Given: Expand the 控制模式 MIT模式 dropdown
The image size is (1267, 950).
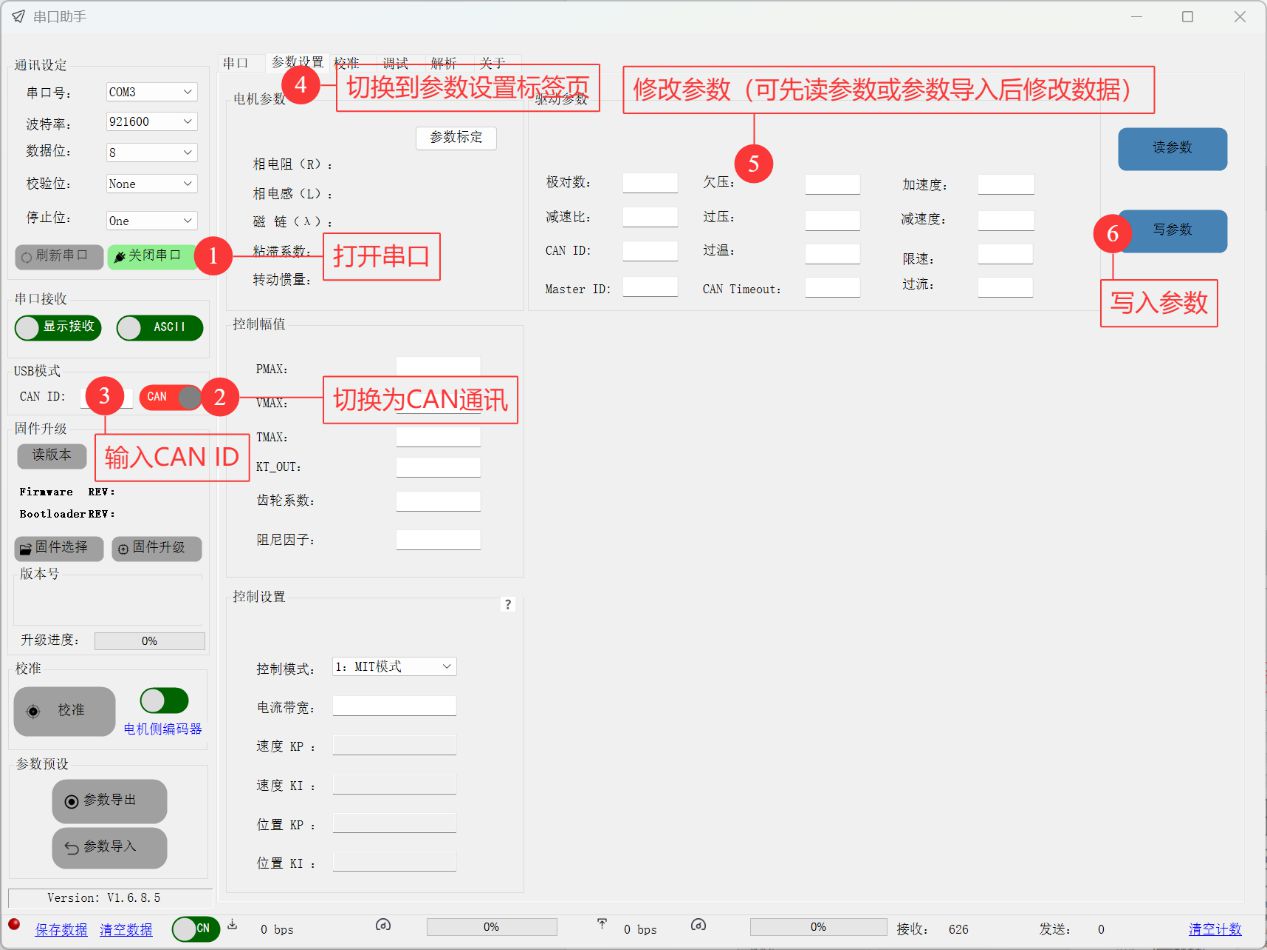Looking at the screenshot, I should [x=394, y=667].
